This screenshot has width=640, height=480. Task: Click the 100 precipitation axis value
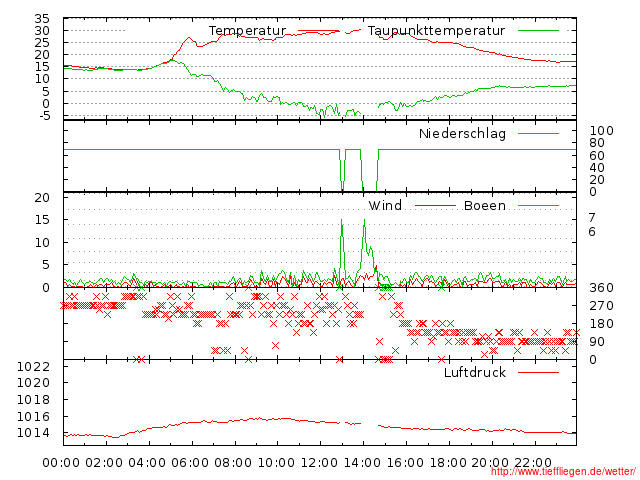click(x=601, y=131)
